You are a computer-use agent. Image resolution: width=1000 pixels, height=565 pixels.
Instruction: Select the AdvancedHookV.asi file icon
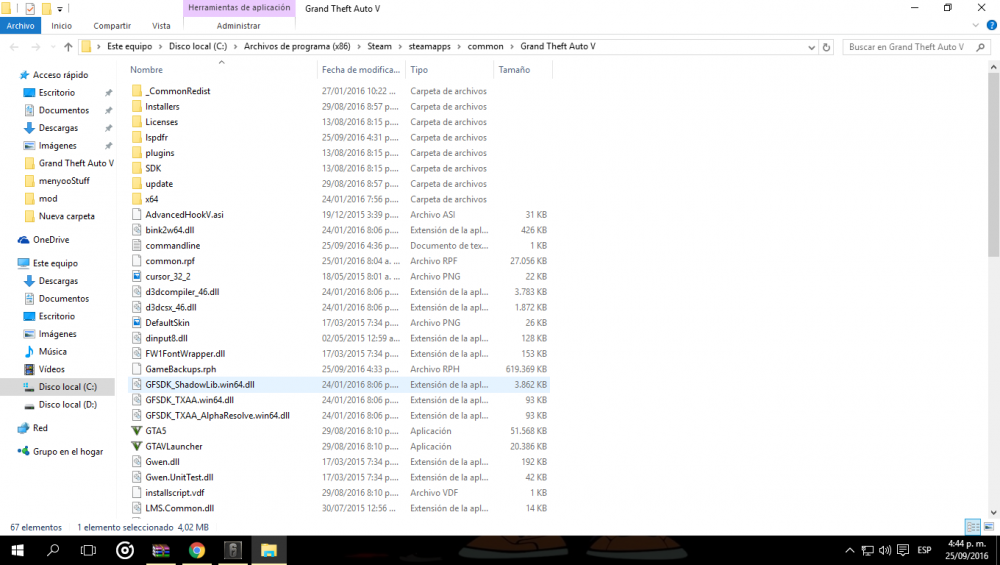(136, 215)
